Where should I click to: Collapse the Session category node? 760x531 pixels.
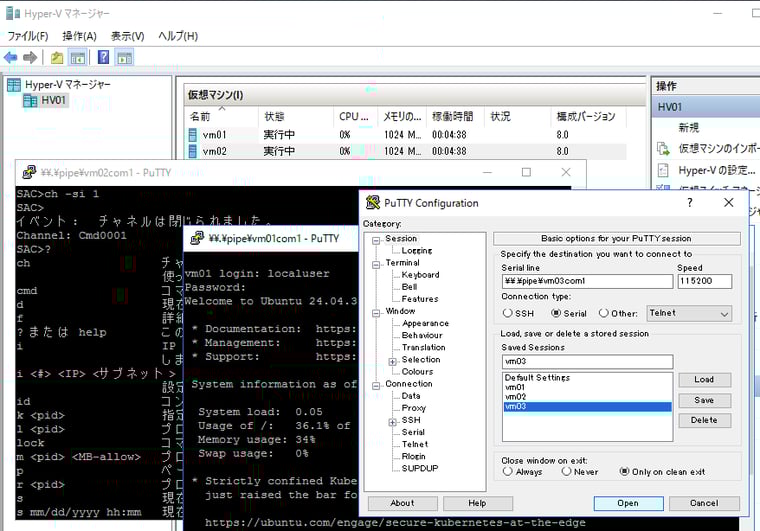(x=376, y=240)
